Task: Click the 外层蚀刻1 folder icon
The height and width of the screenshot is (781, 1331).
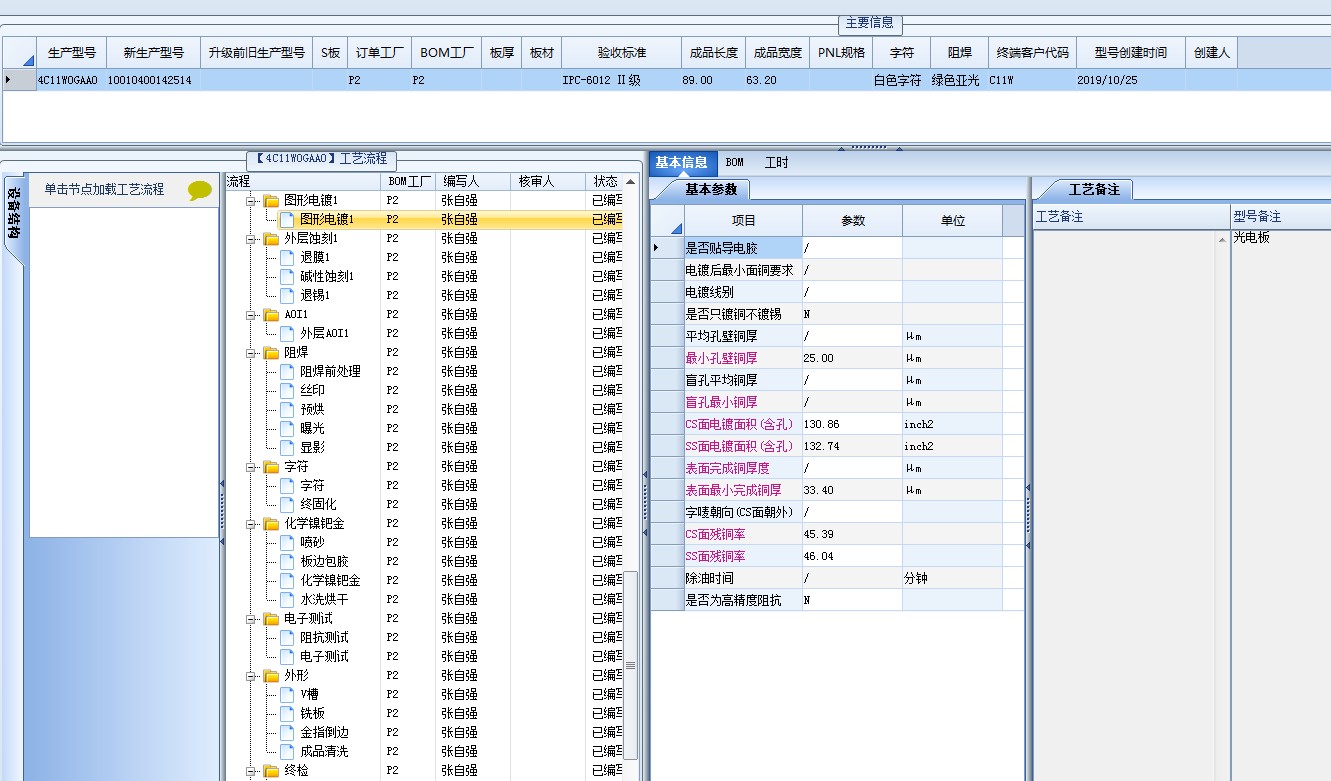Action: tap(271, 239)
